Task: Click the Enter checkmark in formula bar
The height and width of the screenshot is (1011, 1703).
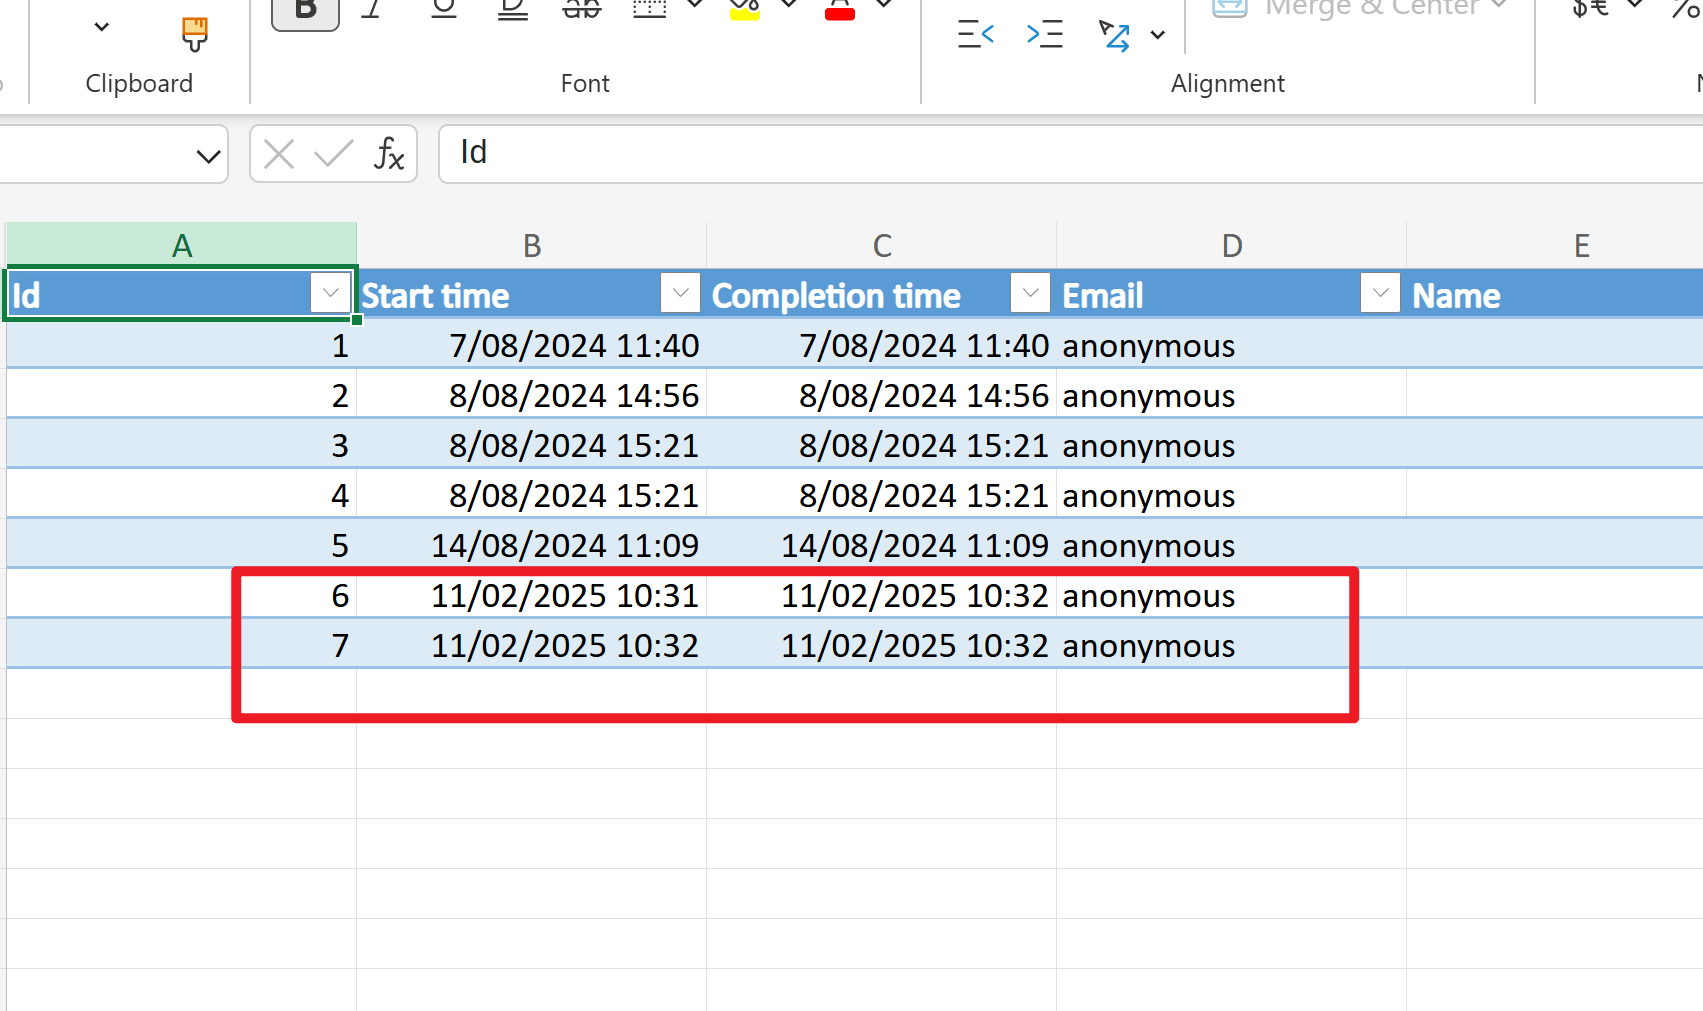Action: click(333, 154)
